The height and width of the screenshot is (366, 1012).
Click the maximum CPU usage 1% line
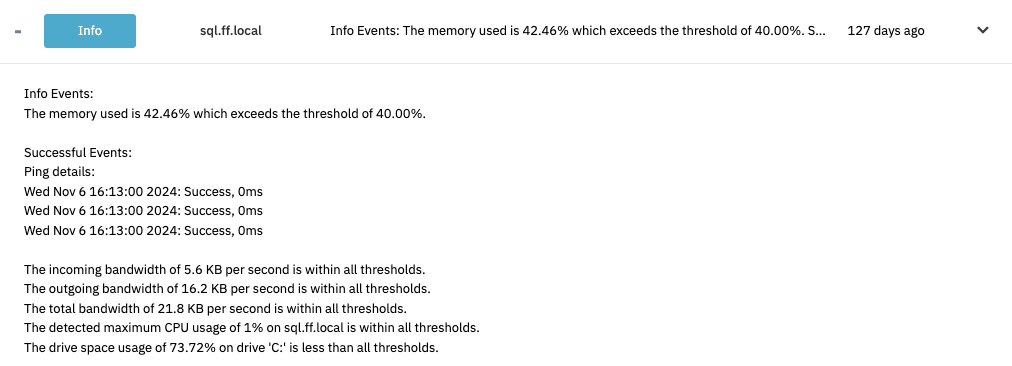pyautogui.click(x=252, y=328)
